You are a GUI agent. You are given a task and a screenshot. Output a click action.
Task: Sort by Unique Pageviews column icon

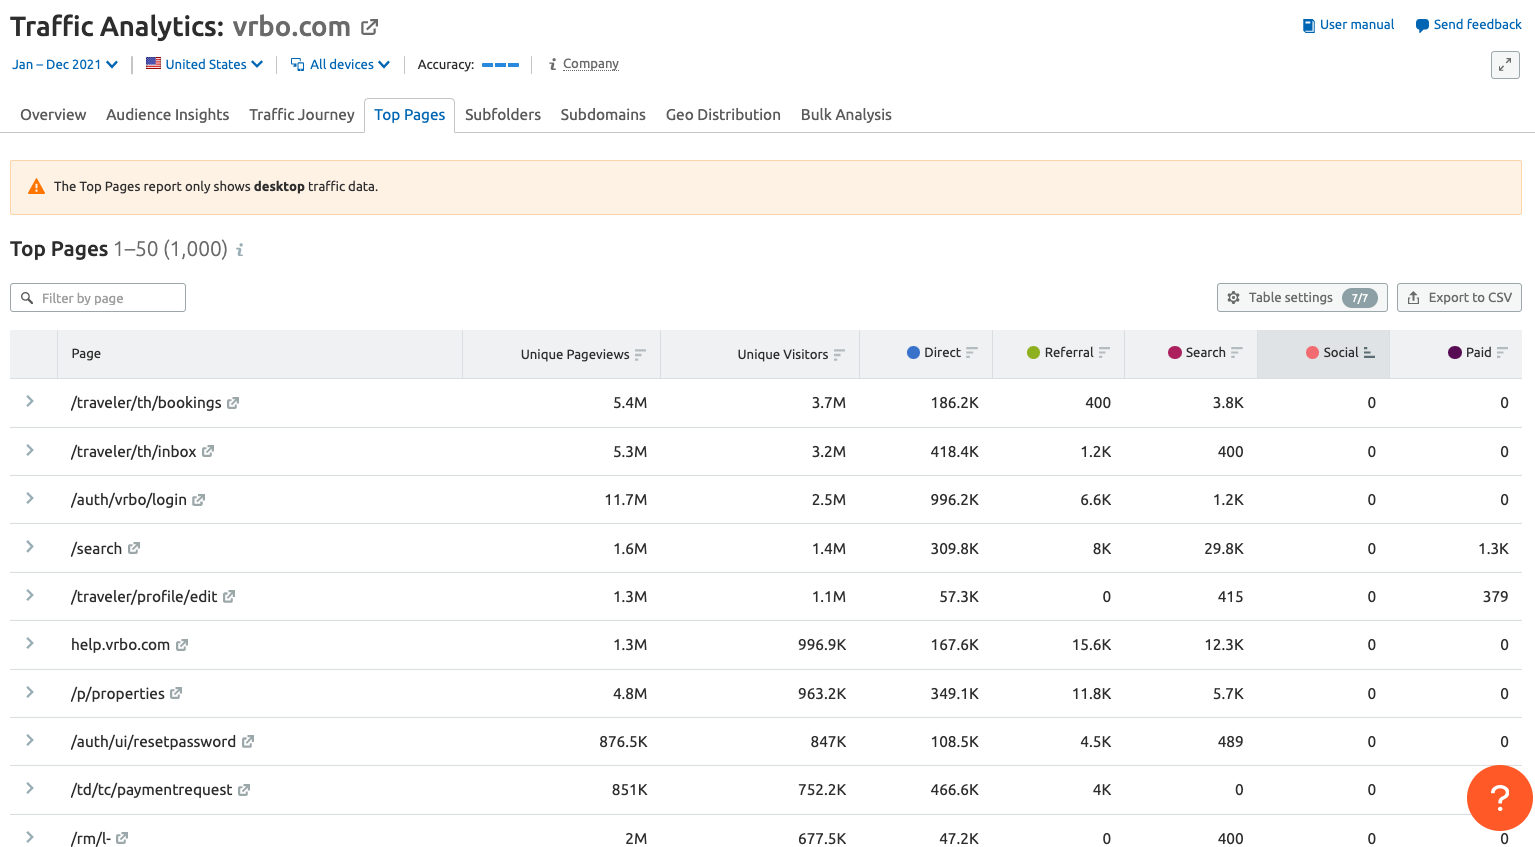click(640, 354)
